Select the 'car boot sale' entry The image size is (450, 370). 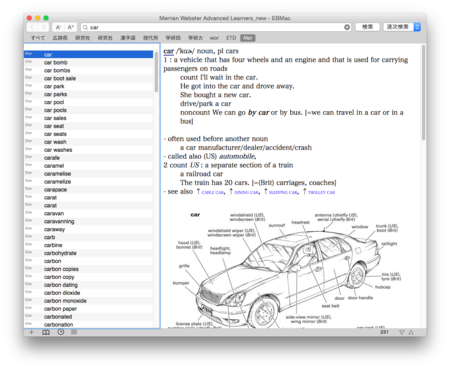click(88, 78)
